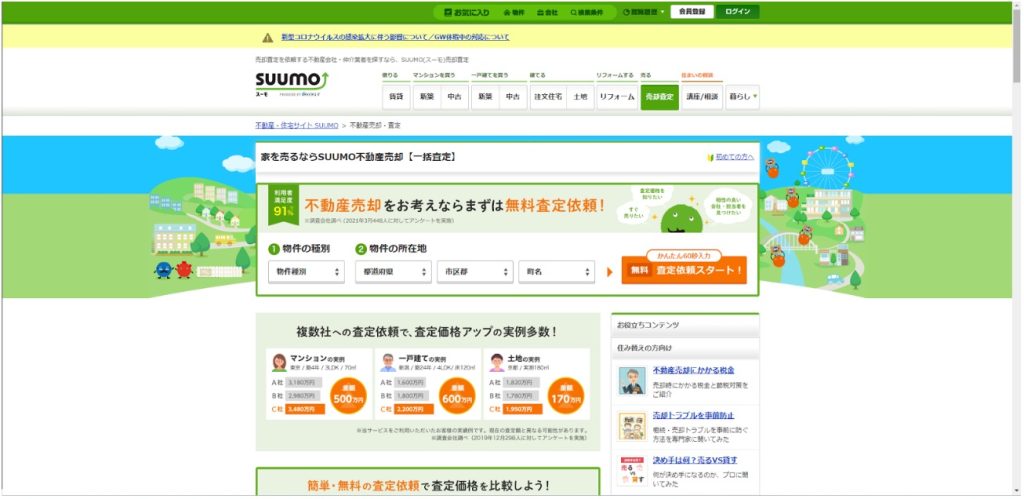The height and width of the screenshot is (499, 1024).
Task: Click thumbnail for 売るVS貸す article
Action: pos(632,471)
